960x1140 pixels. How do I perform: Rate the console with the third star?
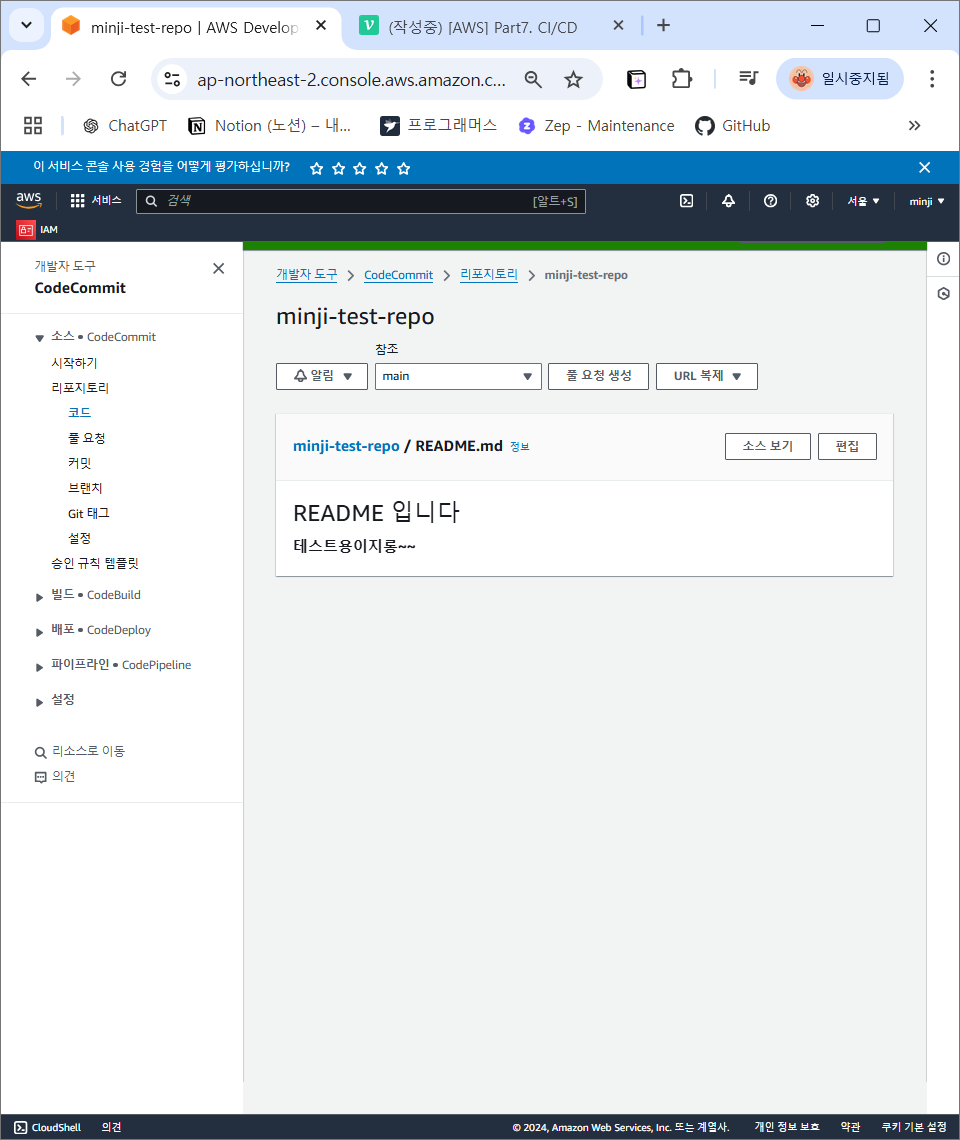tap(360, 169)
